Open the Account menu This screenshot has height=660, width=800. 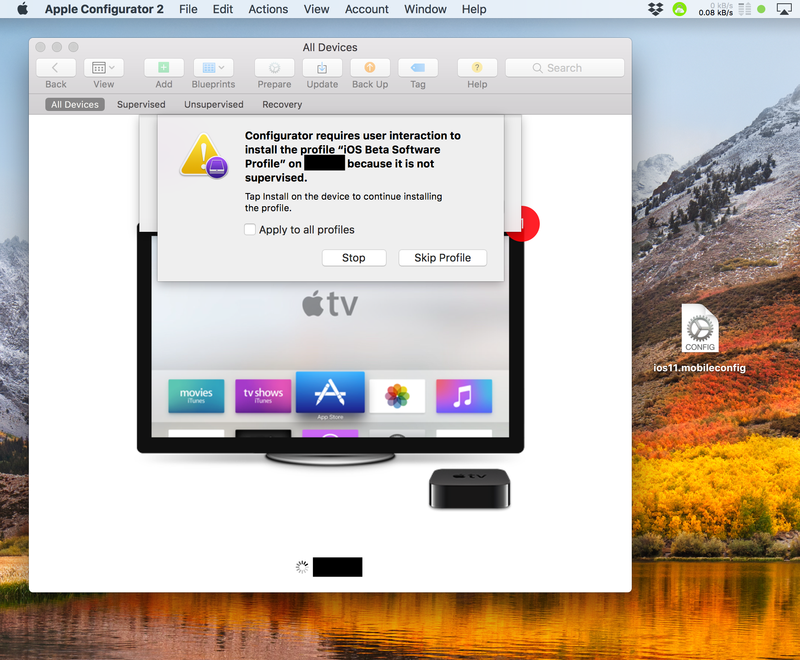[x=367, y=9]
